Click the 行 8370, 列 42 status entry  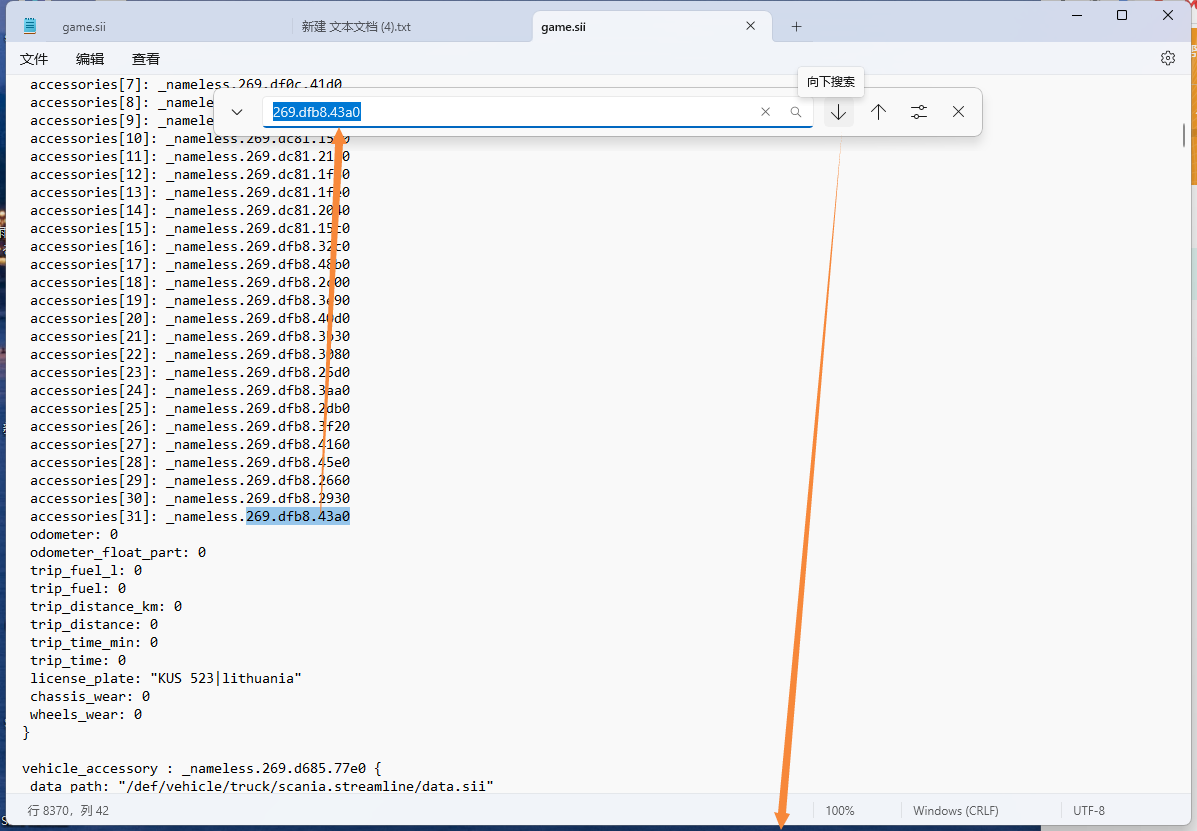click(x=68, y=810)
